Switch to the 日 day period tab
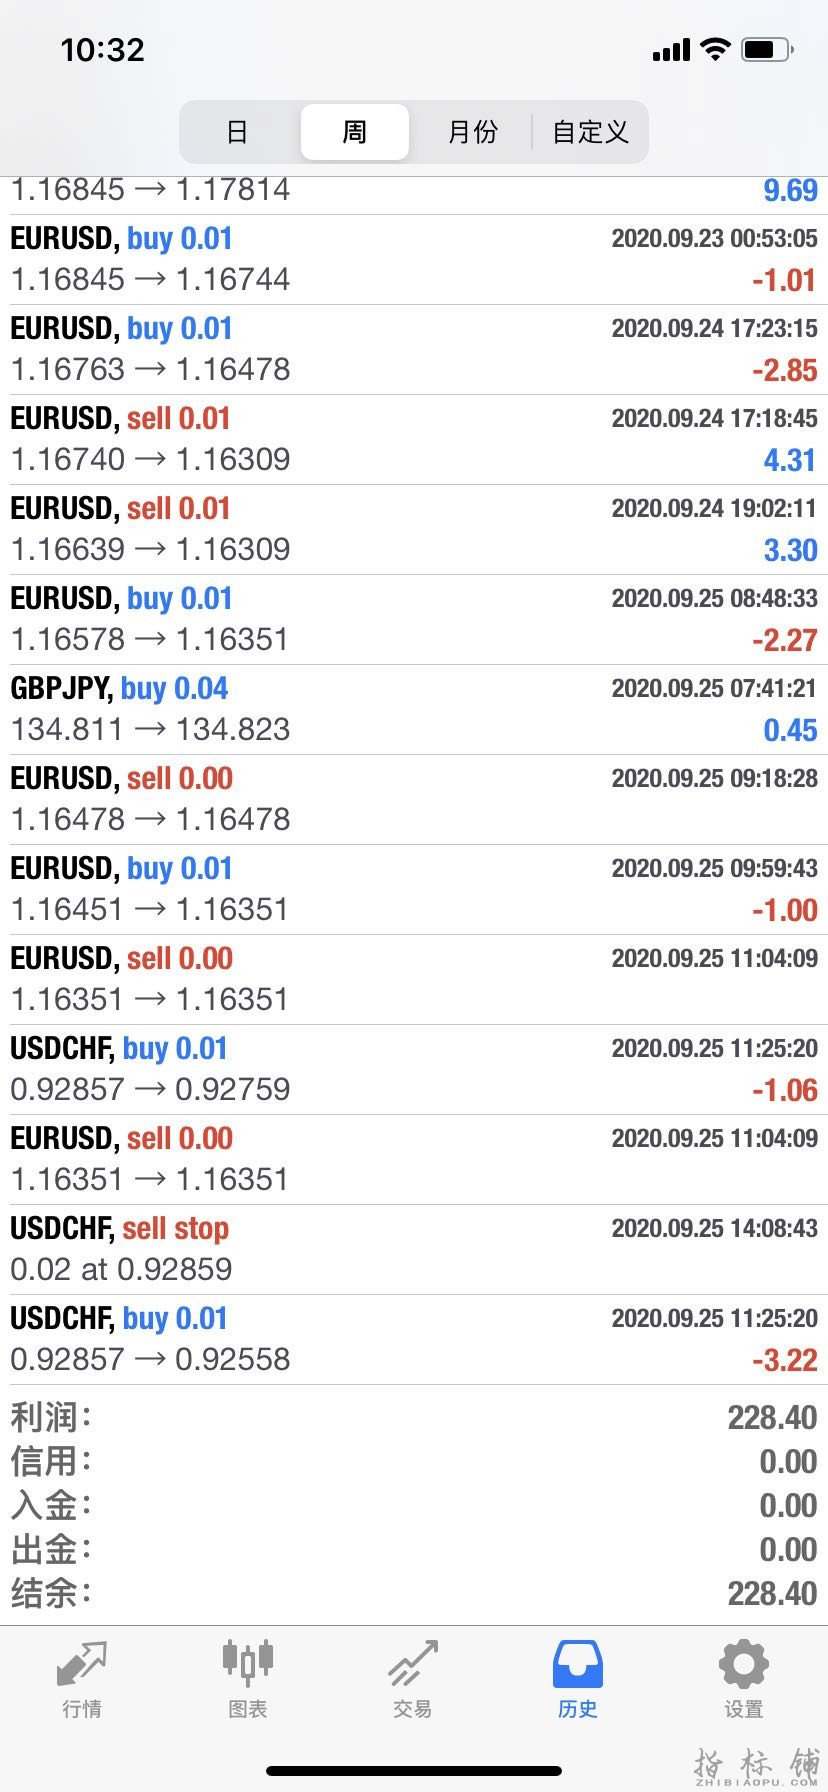This screenshot has width=828, height=1792. click(x=237, y=132)
